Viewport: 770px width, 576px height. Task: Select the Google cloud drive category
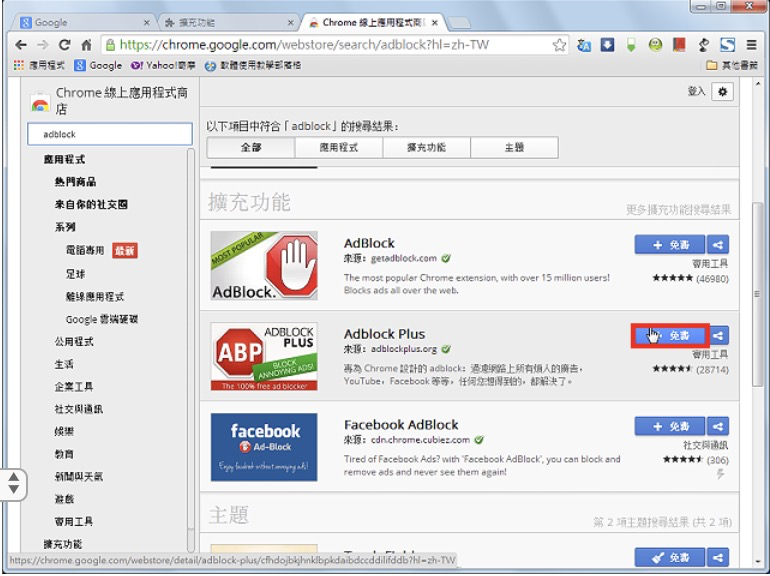pos(102,319)
